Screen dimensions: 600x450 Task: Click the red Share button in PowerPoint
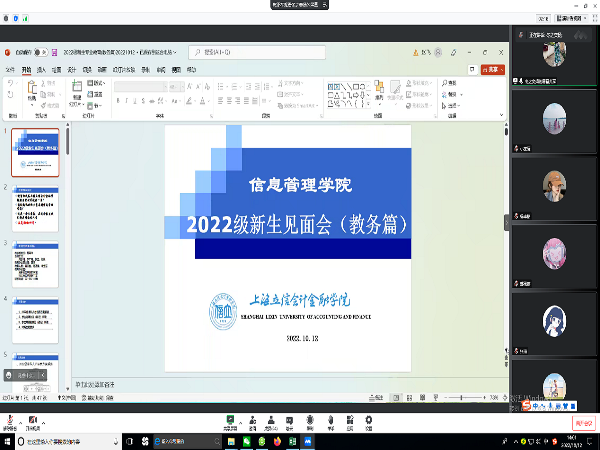point(494,69)
